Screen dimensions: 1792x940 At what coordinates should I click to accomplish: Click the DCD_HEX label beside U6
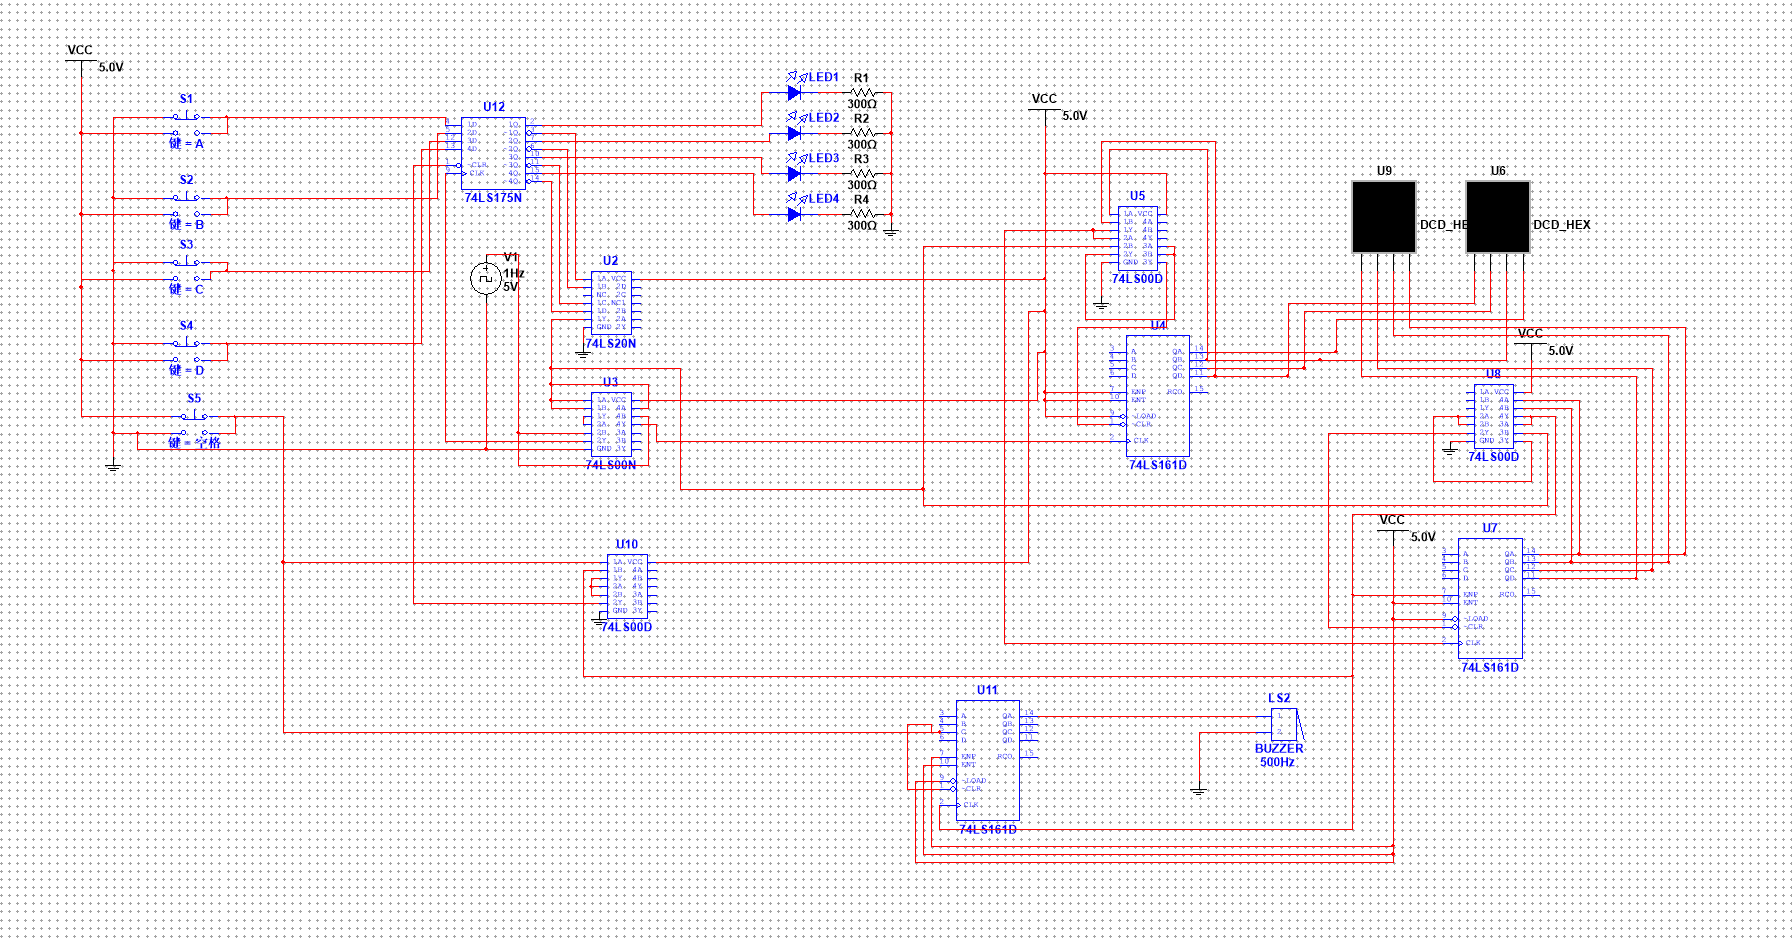click(x=1562, y=225)
